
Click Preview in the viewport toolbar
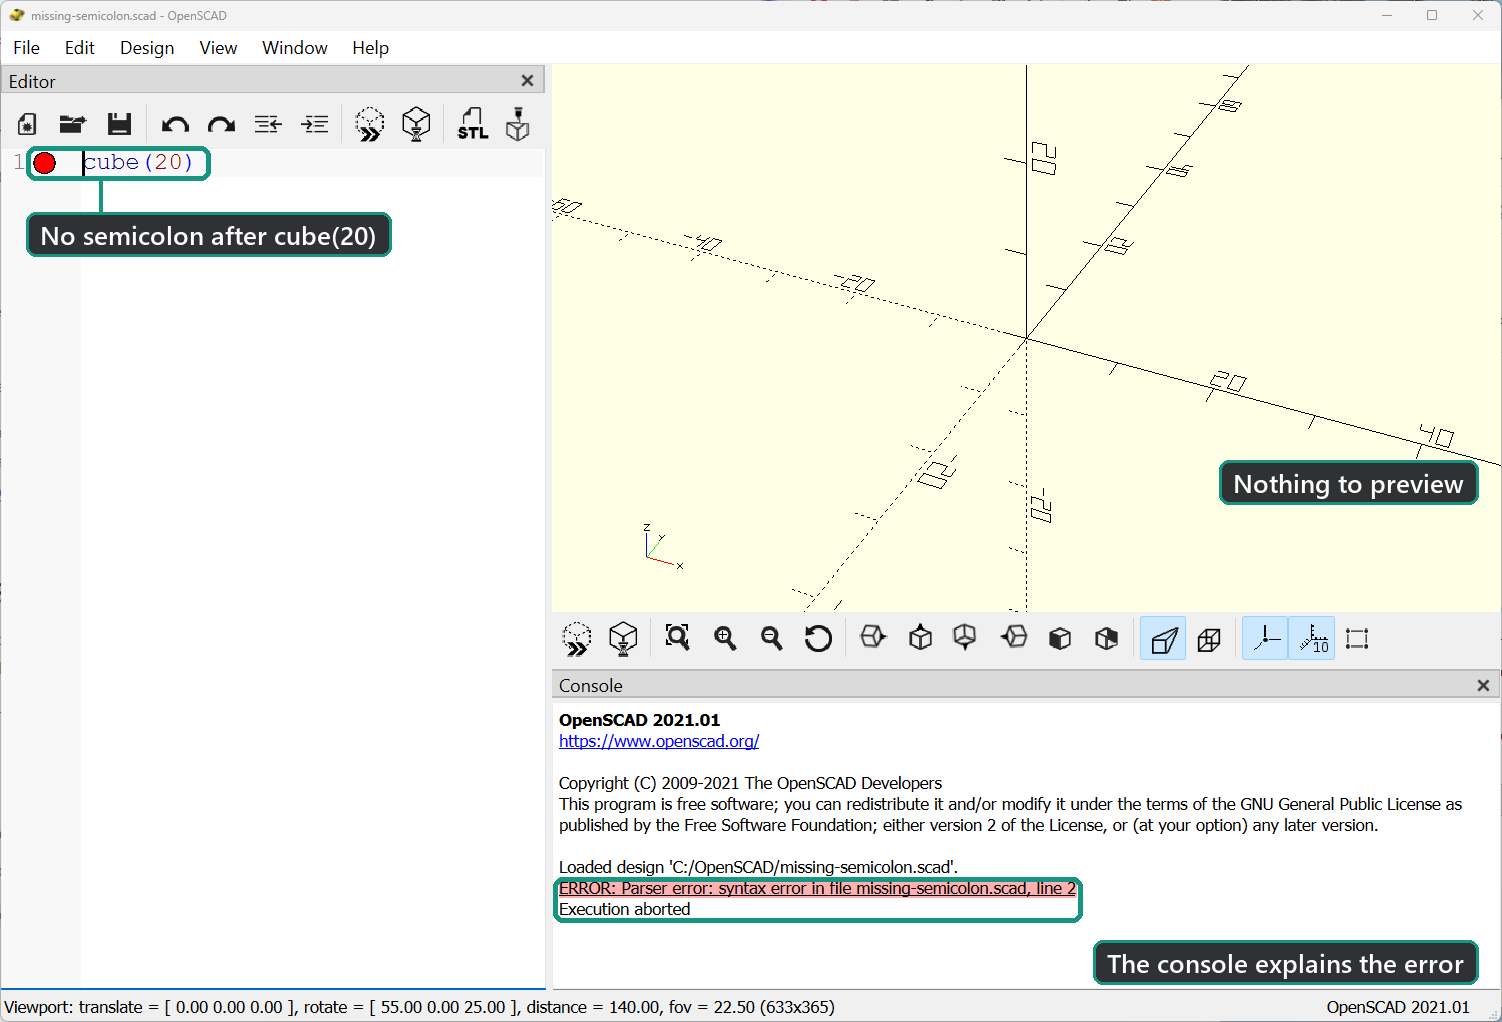click(x=577, y=639)
